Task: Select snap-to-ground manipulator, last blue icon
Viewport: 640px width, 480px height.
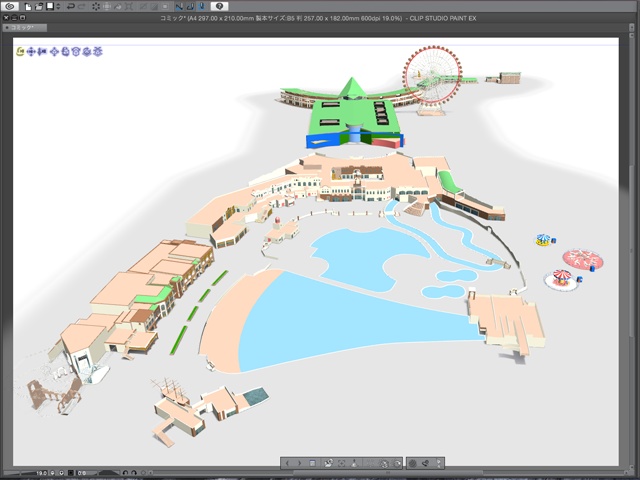Action: point(97,51)
